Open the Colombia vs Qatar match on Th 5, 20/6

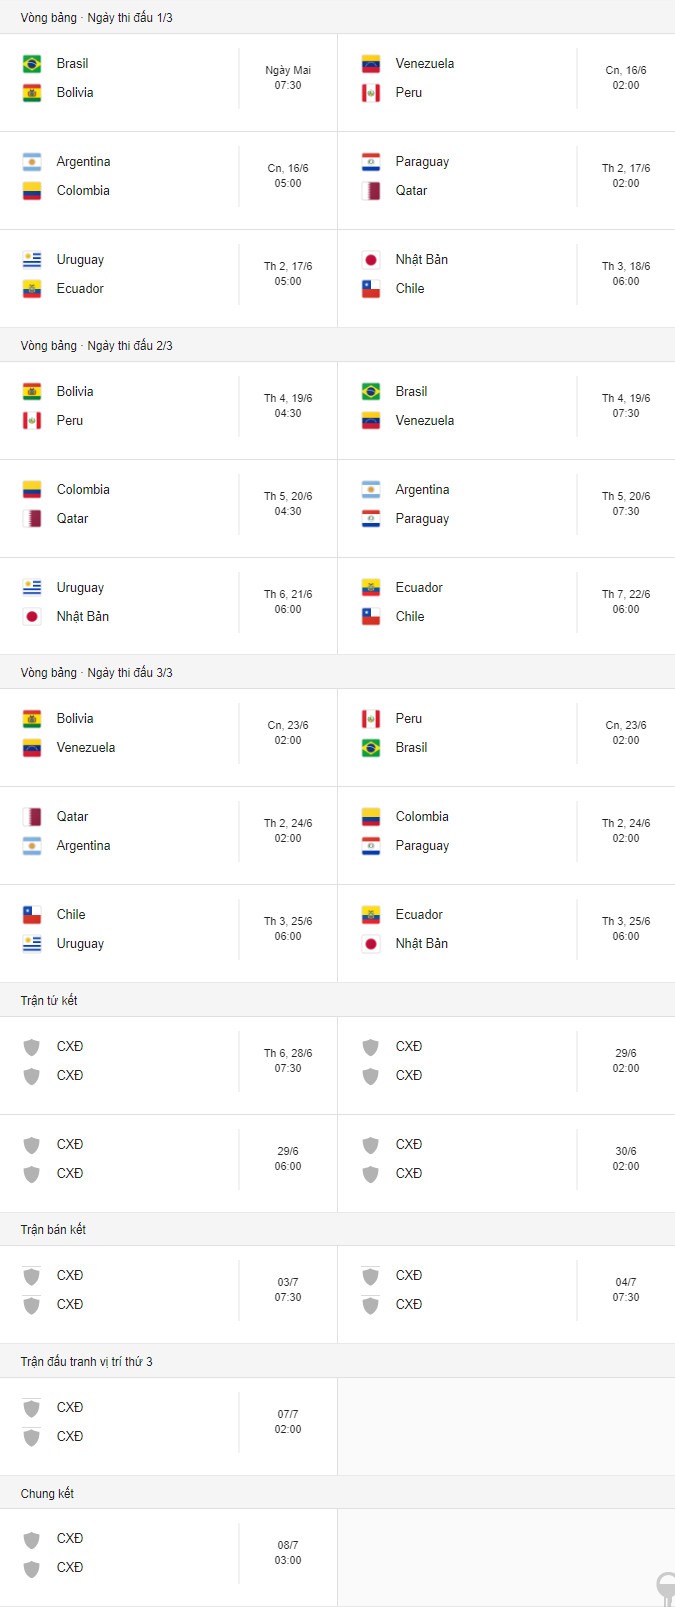pyautogui.click(x=169, y=509)
